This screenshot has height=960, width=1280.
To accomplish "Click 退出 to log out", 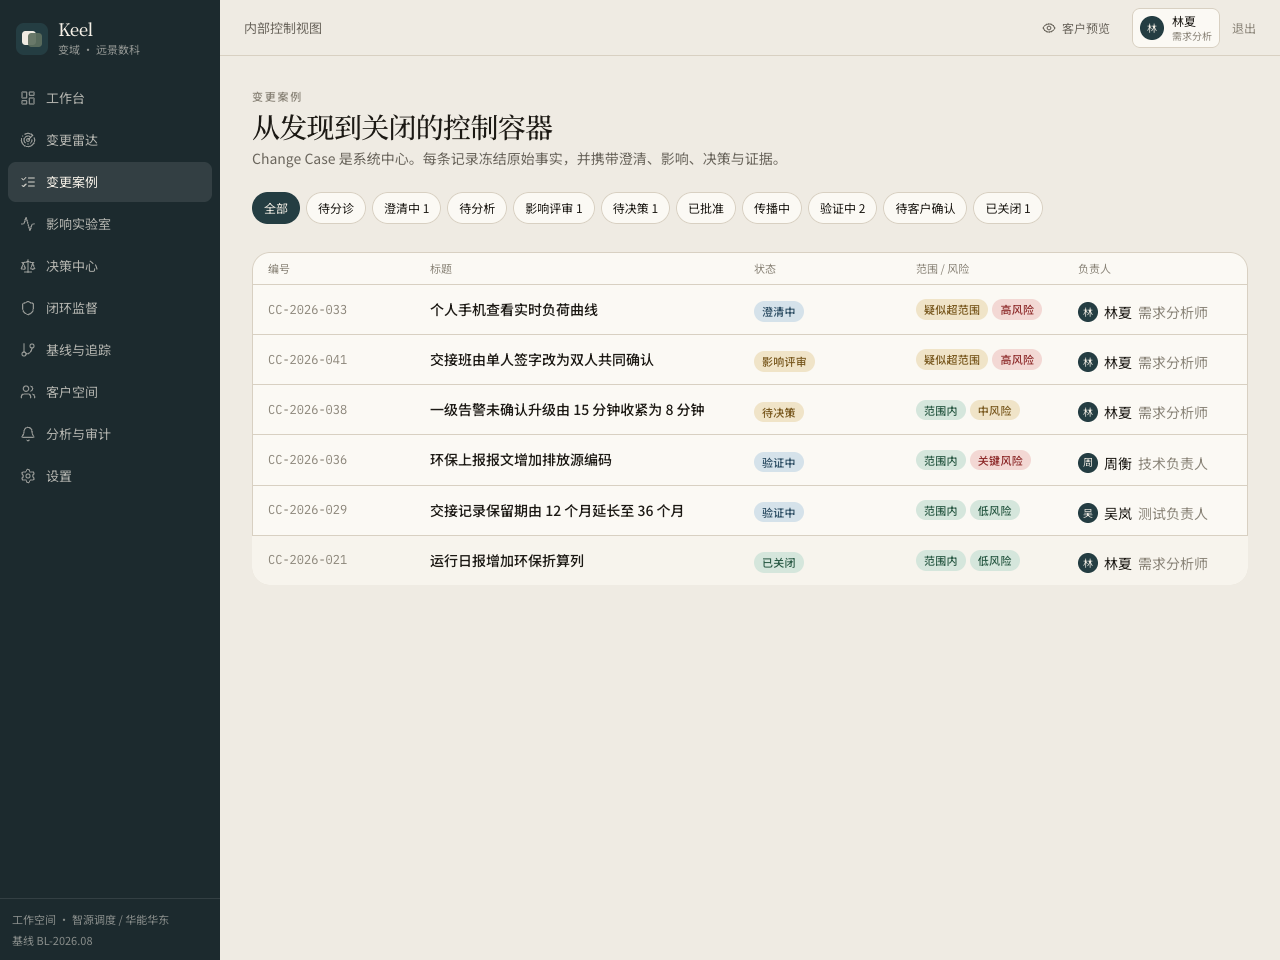I will tap(1244, 28).
